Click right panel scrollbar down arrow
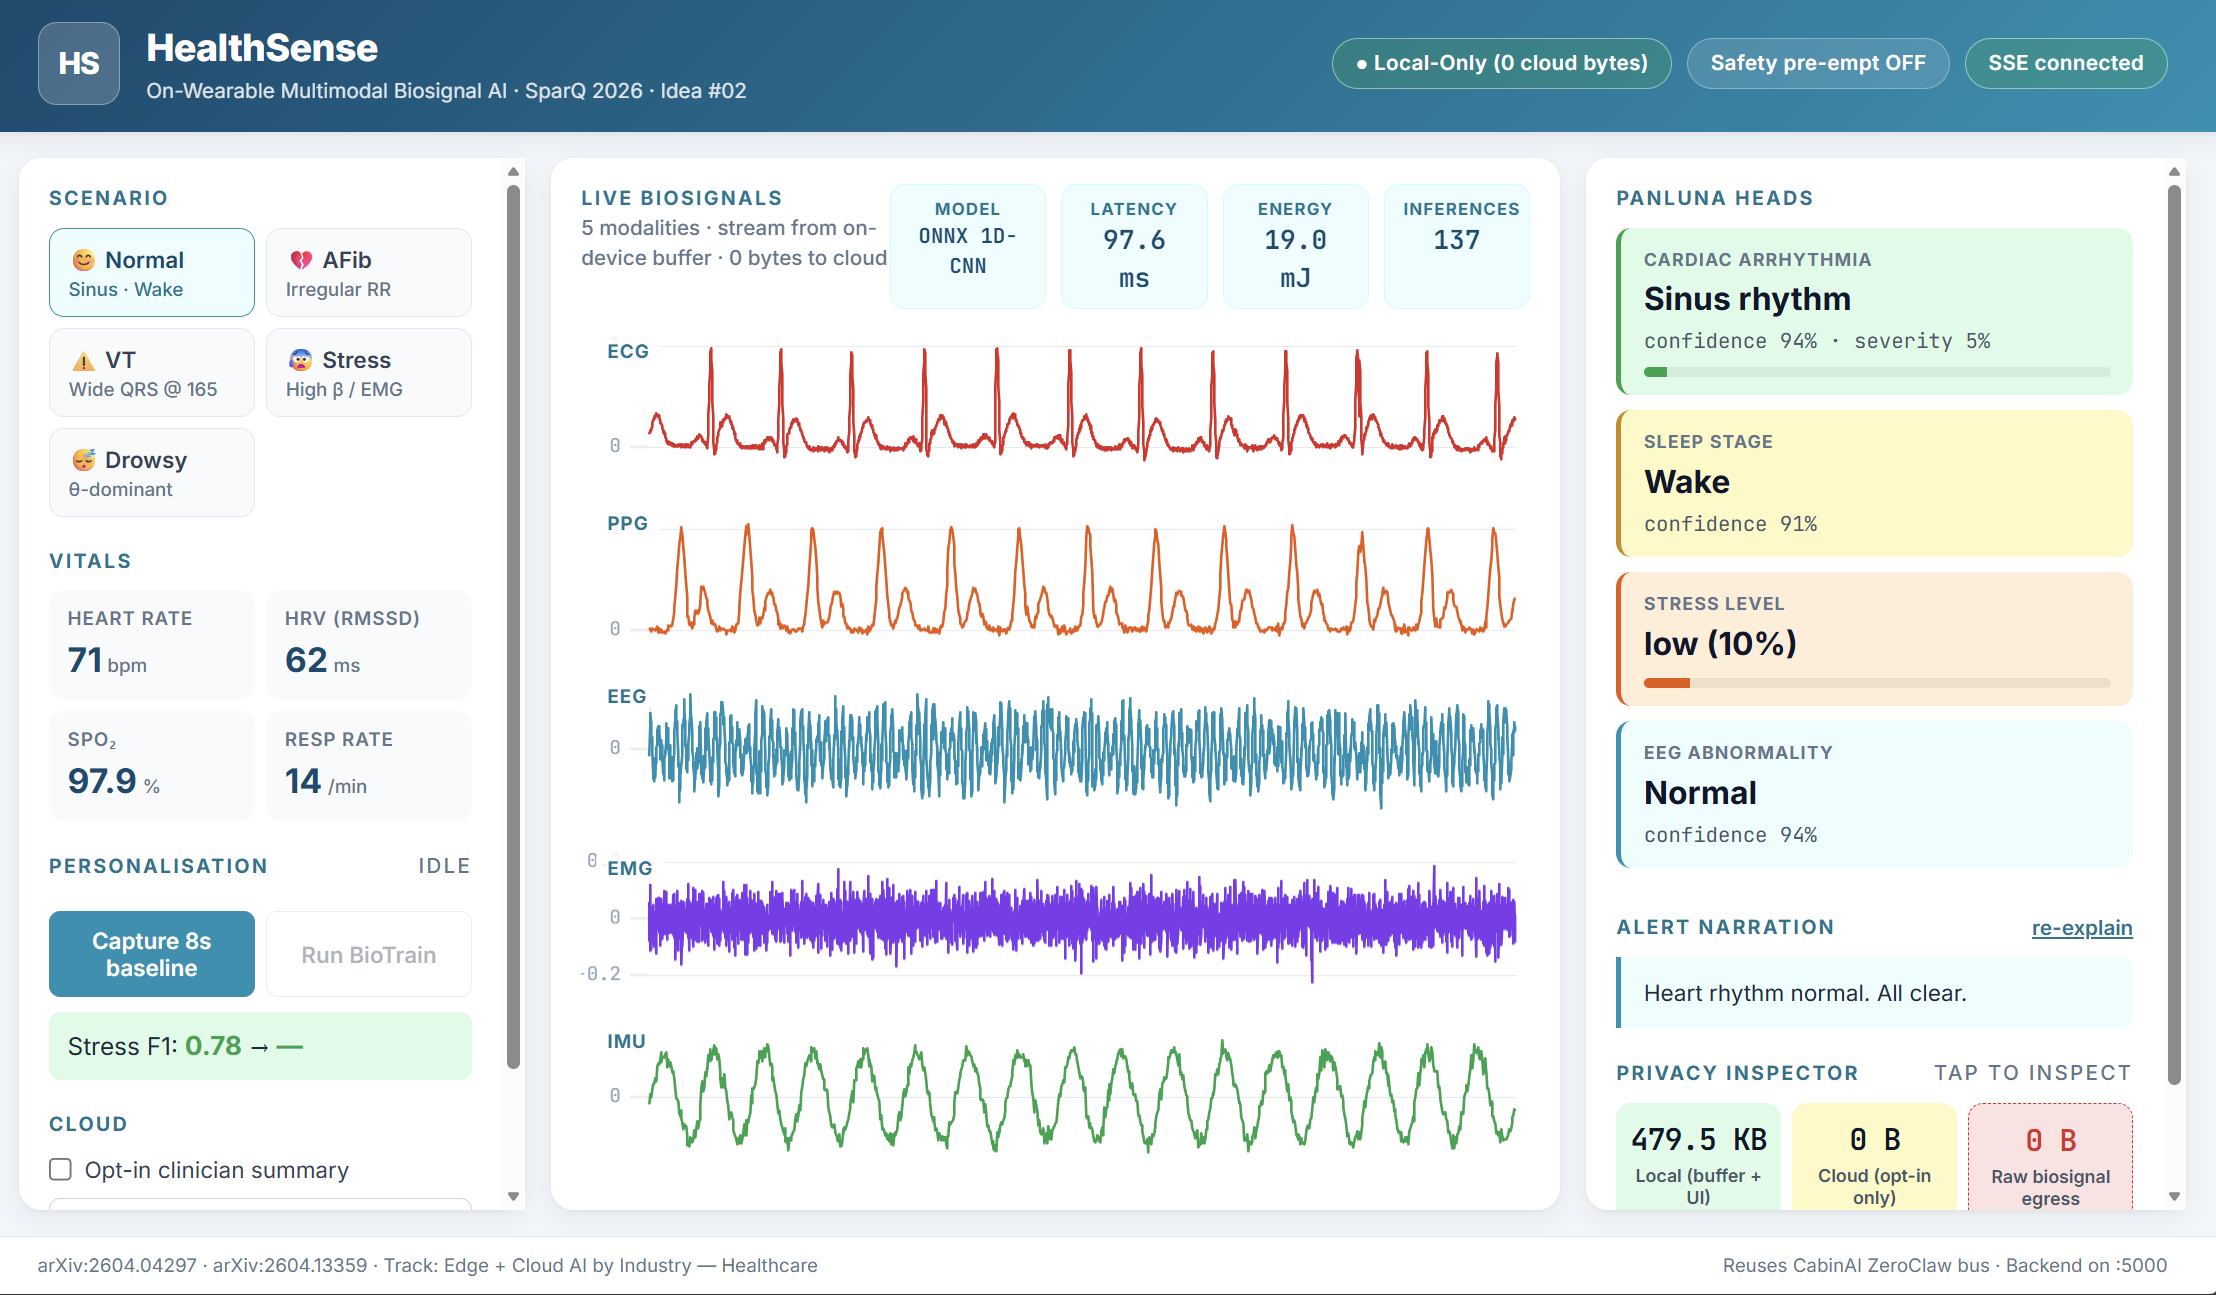This screenshot has width=2216, height=1295. (2174, 1196)
